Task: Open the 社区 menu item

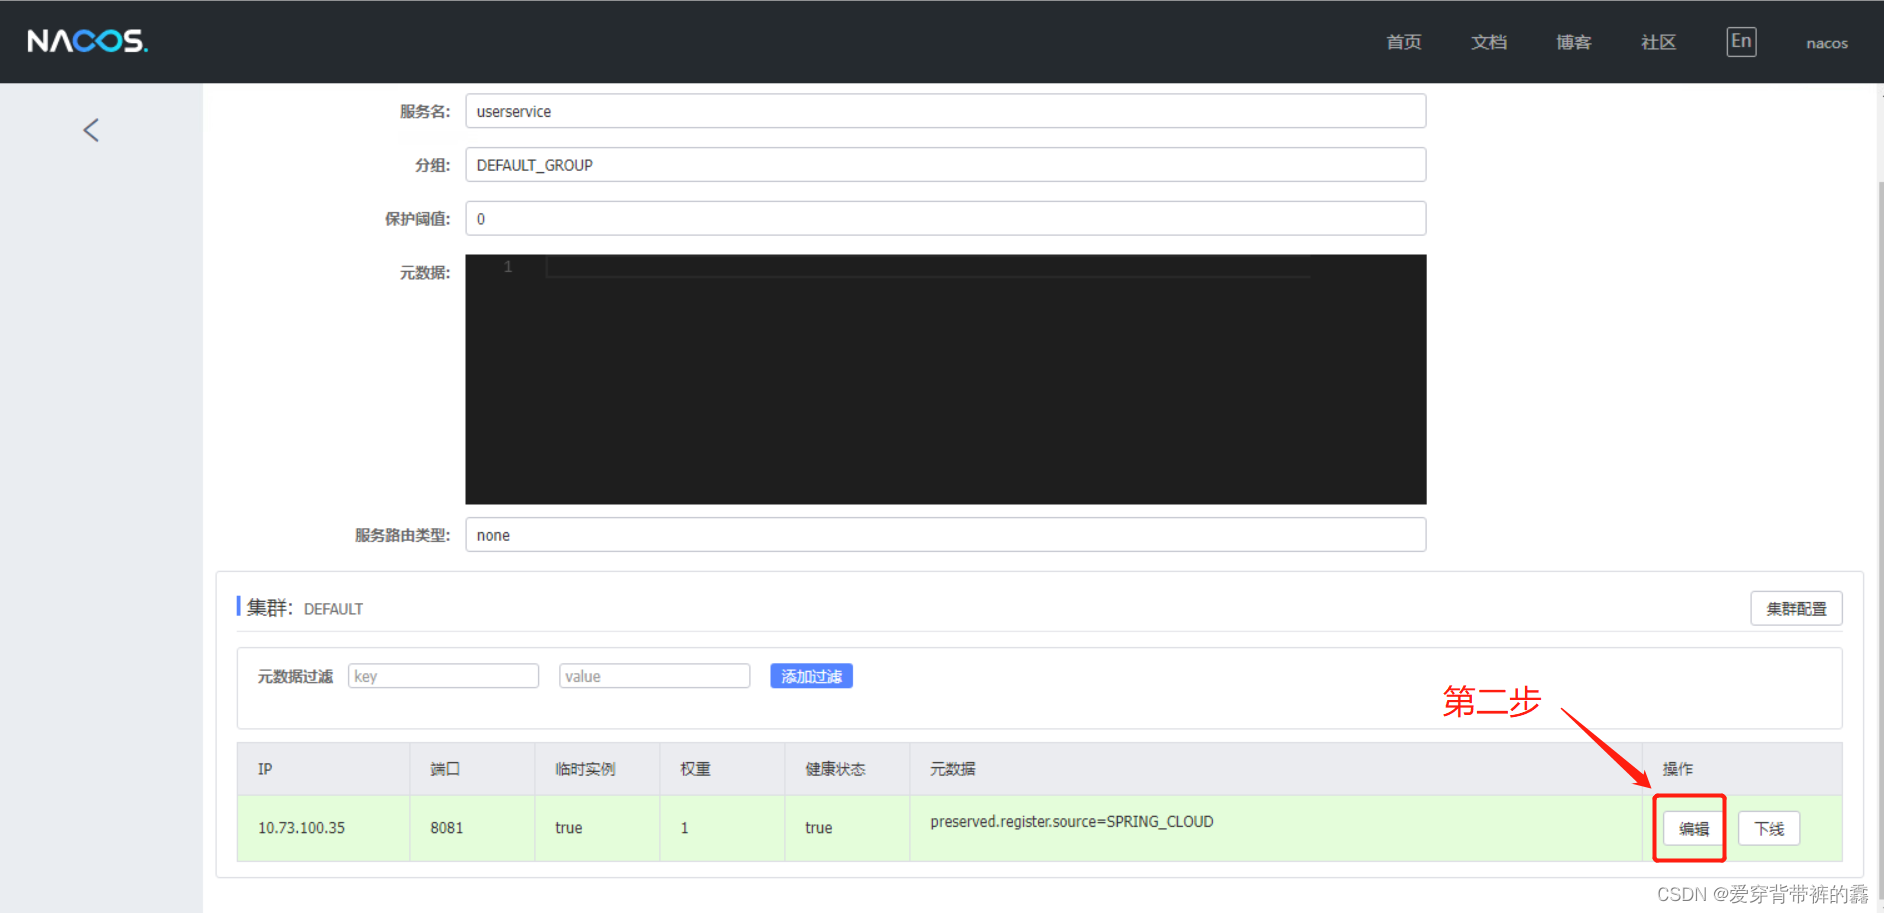Action: pos(1658,42)
